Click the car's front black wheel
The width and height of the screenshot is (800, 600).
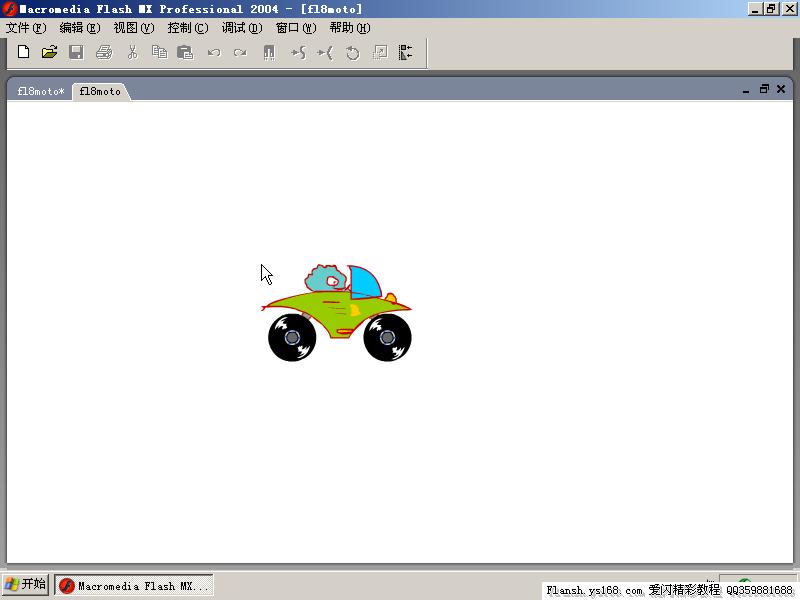click(x=387, y=337)
